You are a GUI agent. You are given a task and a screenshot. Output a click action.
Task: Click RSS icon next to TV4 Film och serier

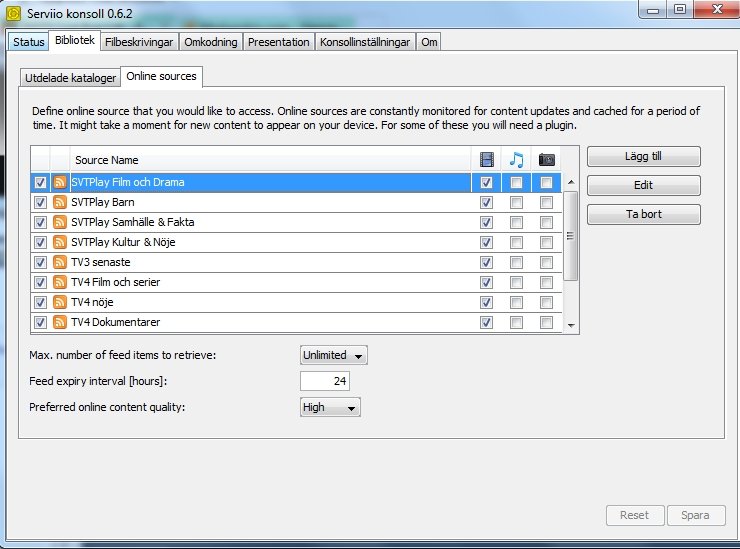point(59,282)
